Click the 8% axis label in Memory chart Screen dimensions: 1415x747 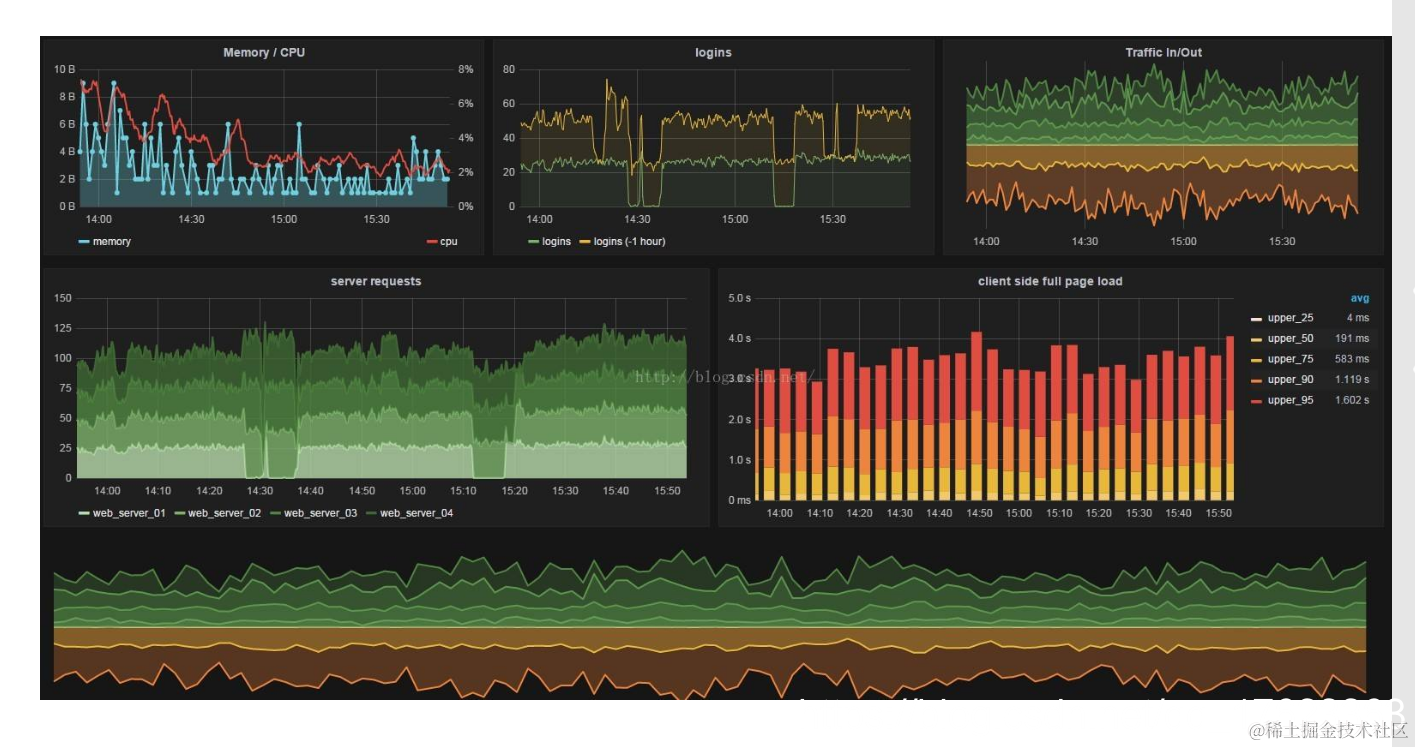point(466,69)
